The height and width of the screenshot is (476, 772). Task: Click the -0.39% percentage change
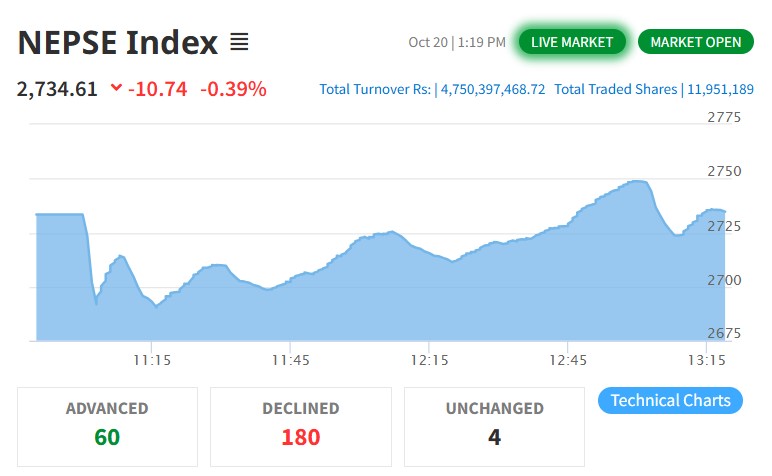(233, 89)
